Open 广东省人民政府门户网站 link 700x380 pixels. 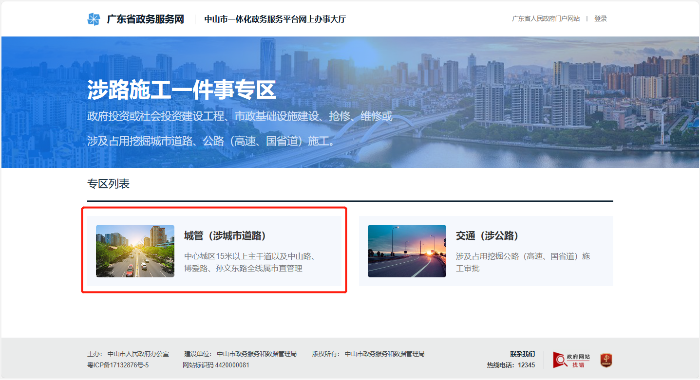(x=546, y=19)
